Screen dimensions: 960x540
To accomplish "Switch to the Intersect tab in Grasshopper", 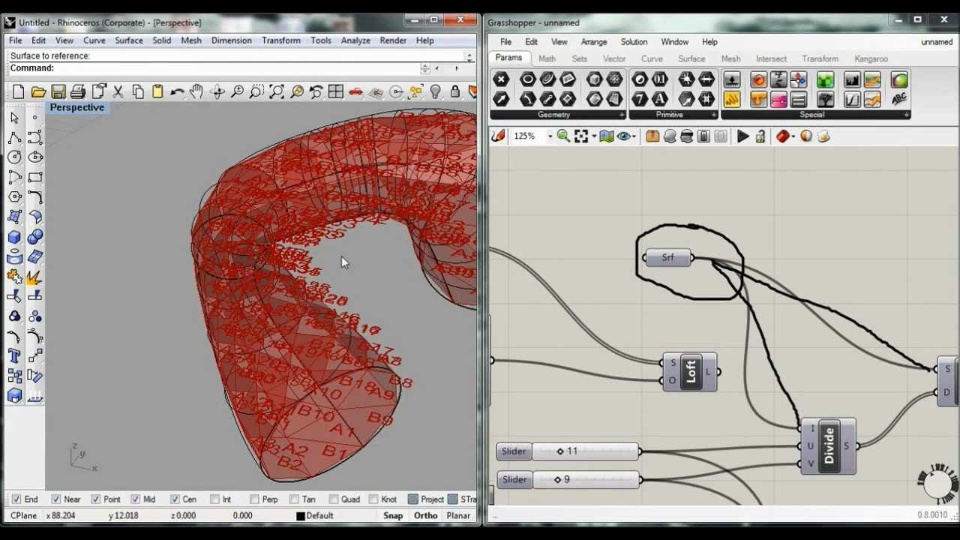I will (x=771, y=59).
